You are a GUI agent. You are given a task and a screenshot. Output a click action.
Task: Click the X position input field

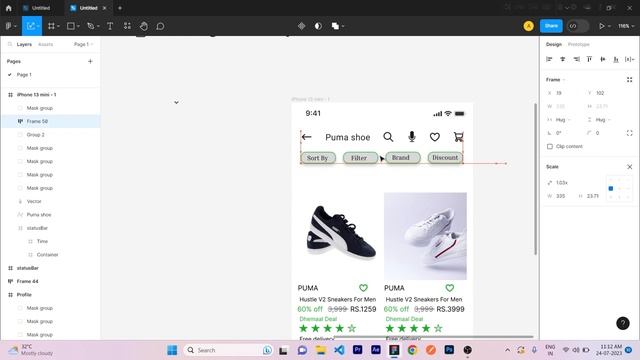564,93
